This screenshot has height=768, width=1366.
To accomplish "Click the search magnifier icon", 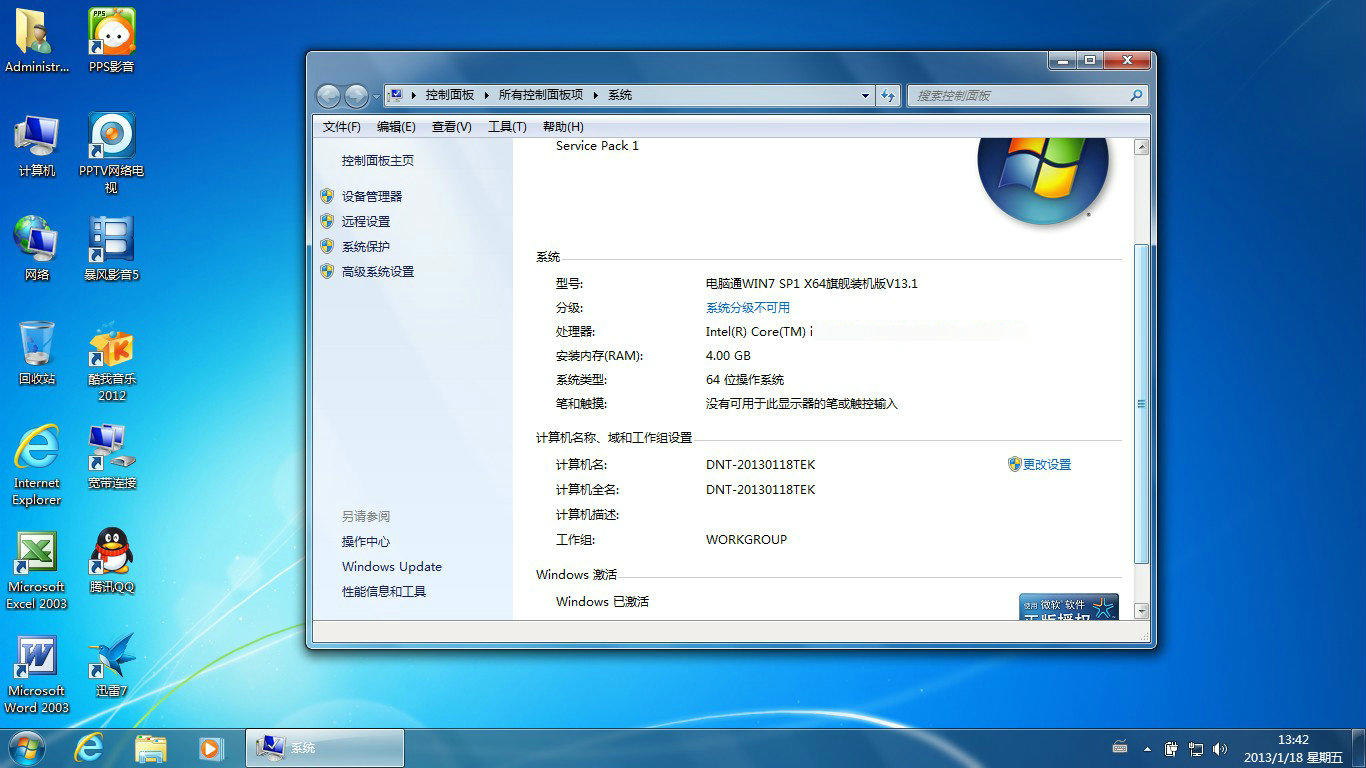I will point(1136,95).
